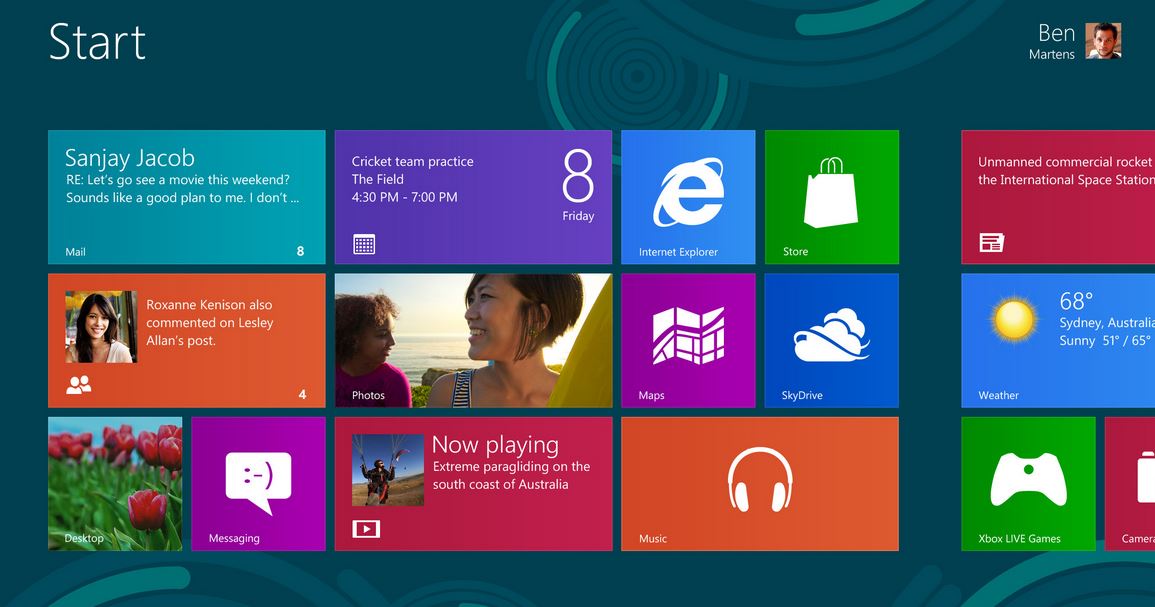Click the 68° temperature reading
The image size is (1155, 607).
click(1076, 301)
